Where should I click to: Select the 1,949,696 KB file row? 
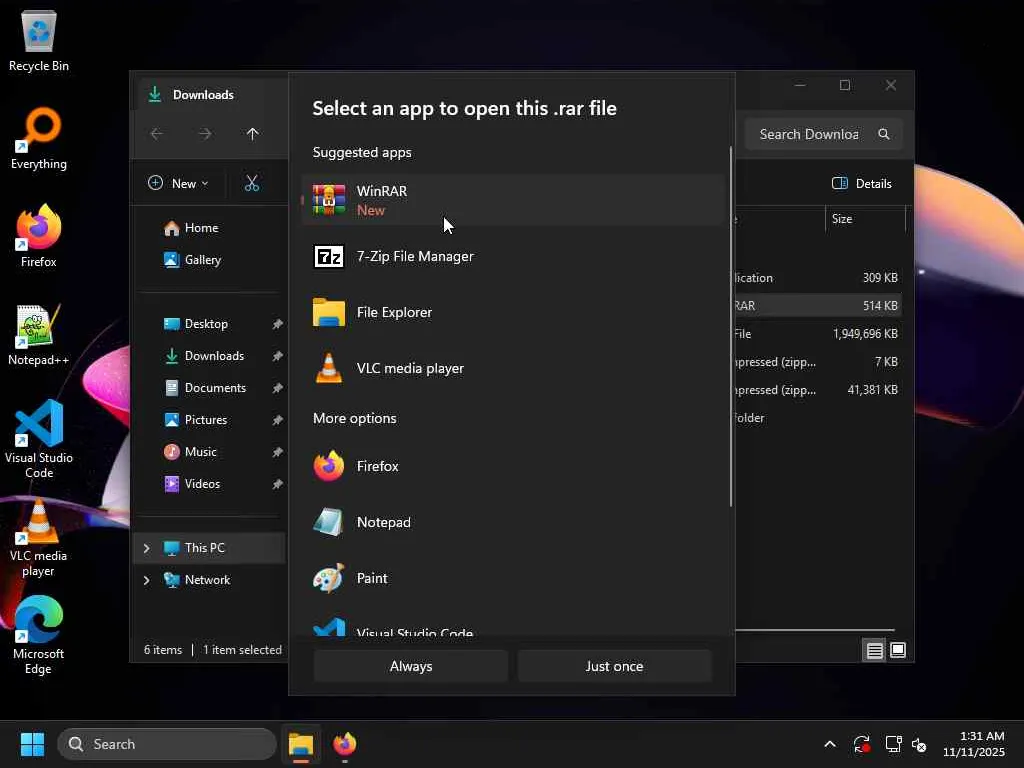click(x=818, y=334)
